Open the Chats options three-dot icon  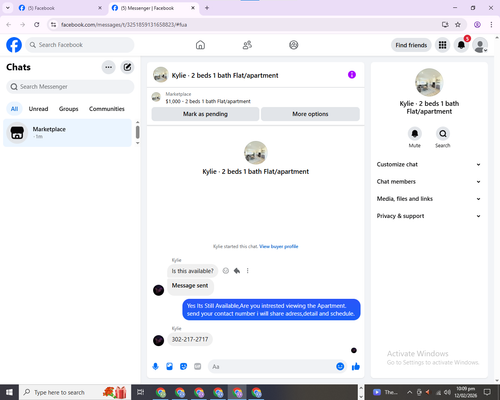[108, 67]
